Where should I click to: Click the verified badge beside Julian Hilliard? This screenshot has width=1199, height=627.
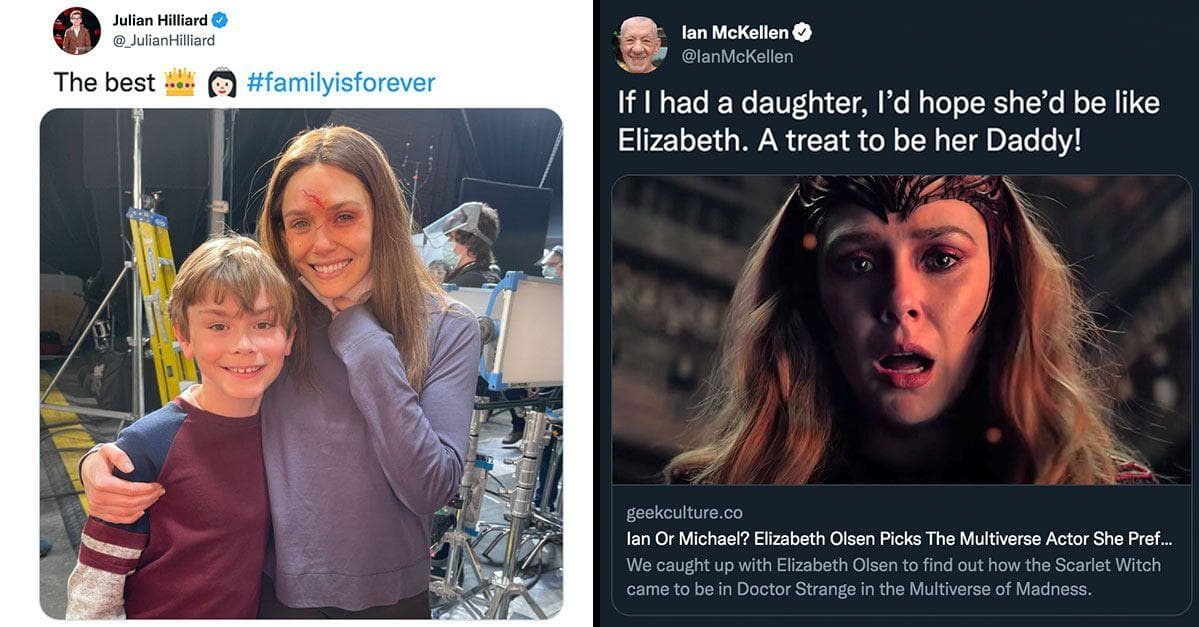click(220, 20)
